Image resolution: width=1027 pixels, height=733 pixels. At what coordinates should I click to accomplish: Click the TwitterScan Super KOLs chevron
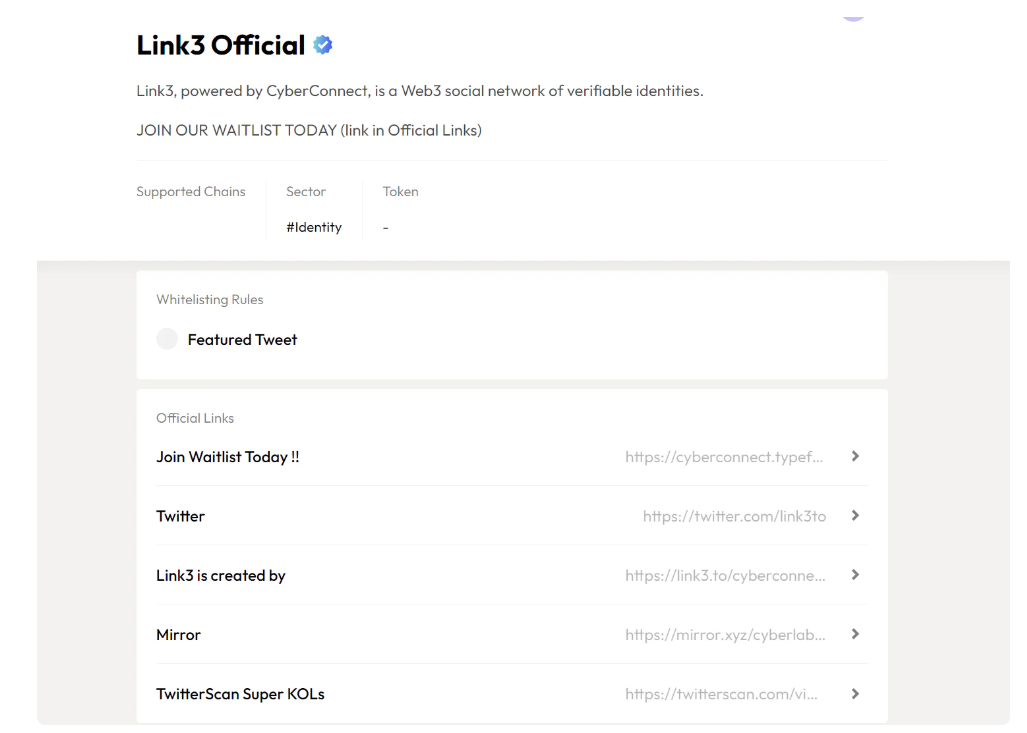pyautogui.click(x=855, y=694)
